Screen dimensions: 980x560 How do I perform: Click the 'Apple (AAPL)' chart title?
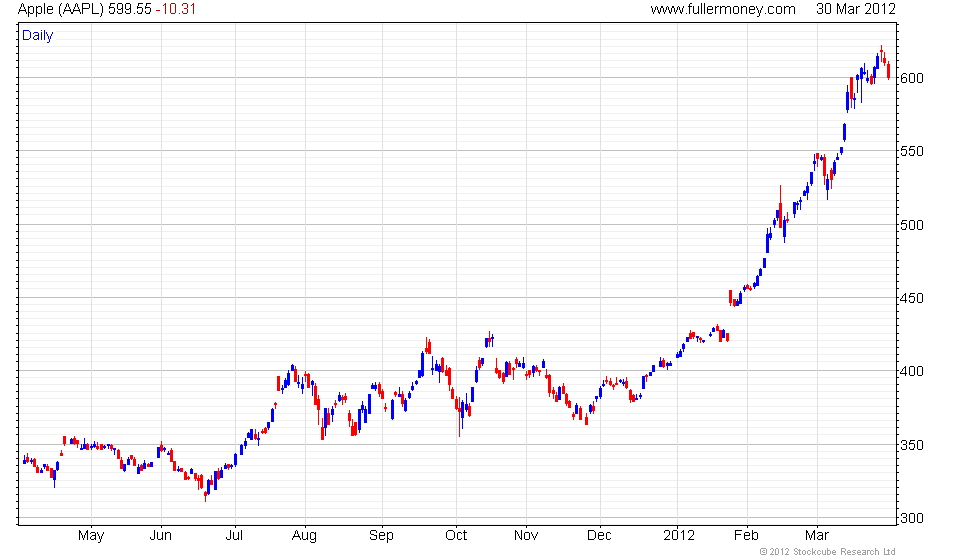click(61, 9)
